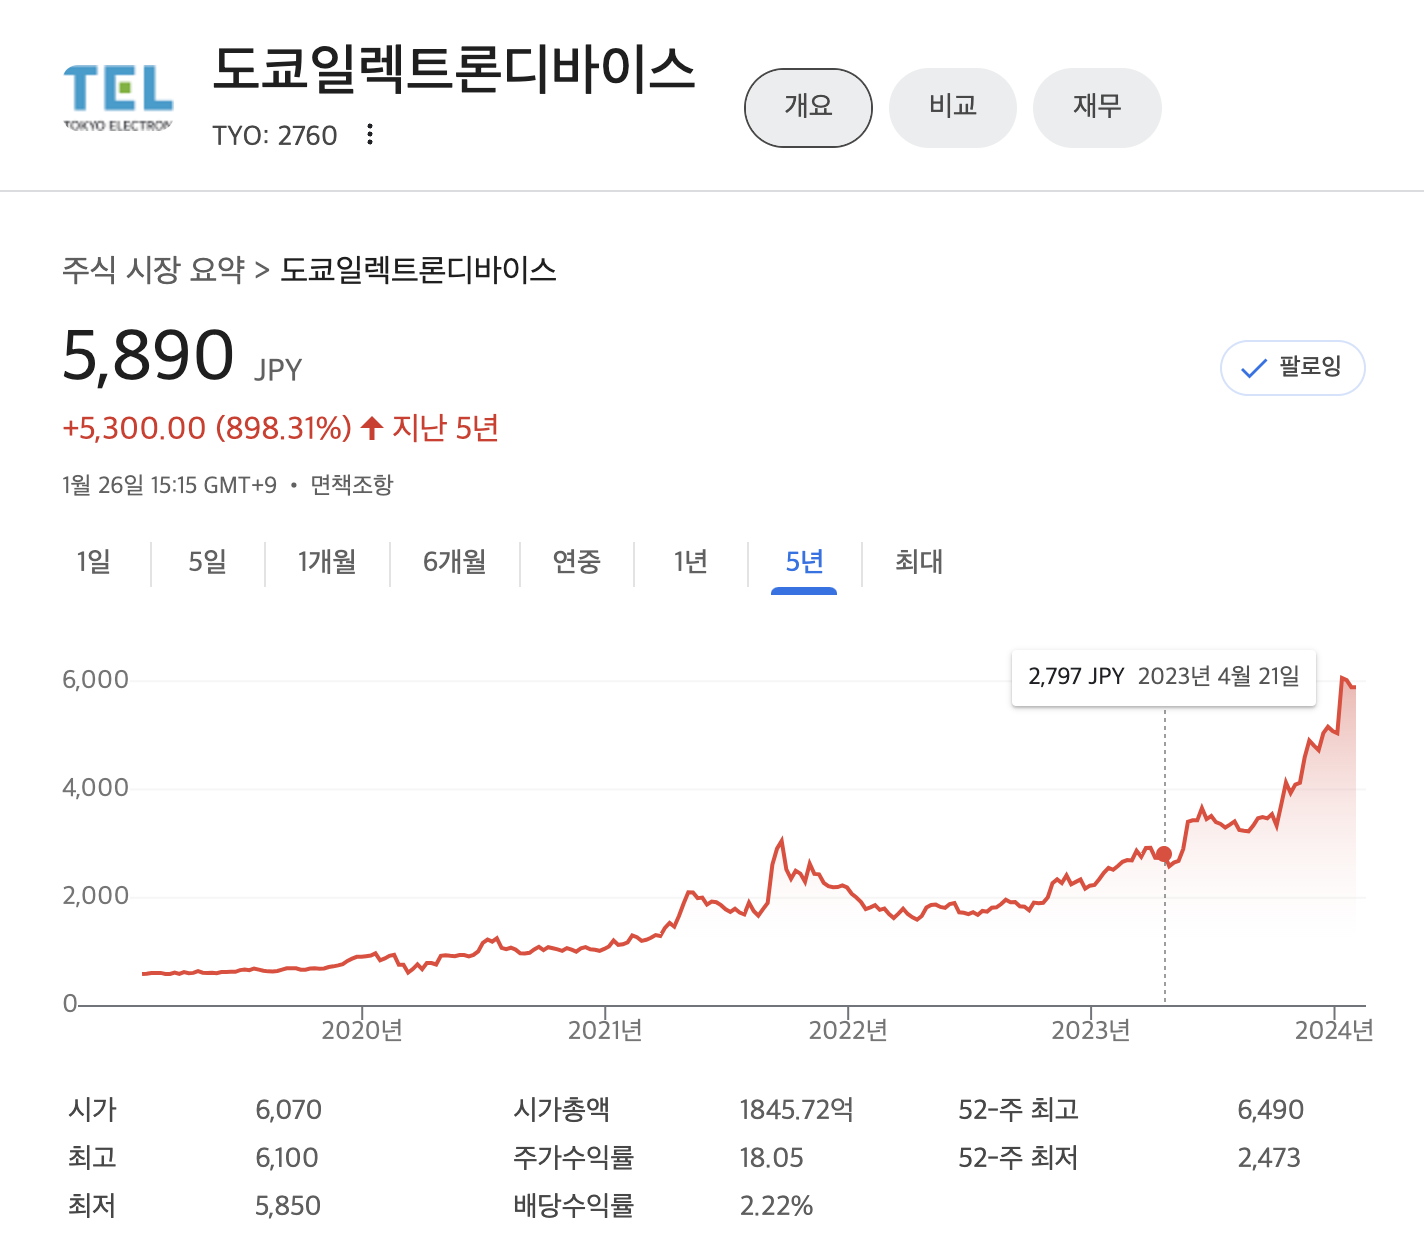The height and width of the screenshot is (1254, 1424).
Task: Click the 배당수익률 label
Action: click(x=573, y=1206)
